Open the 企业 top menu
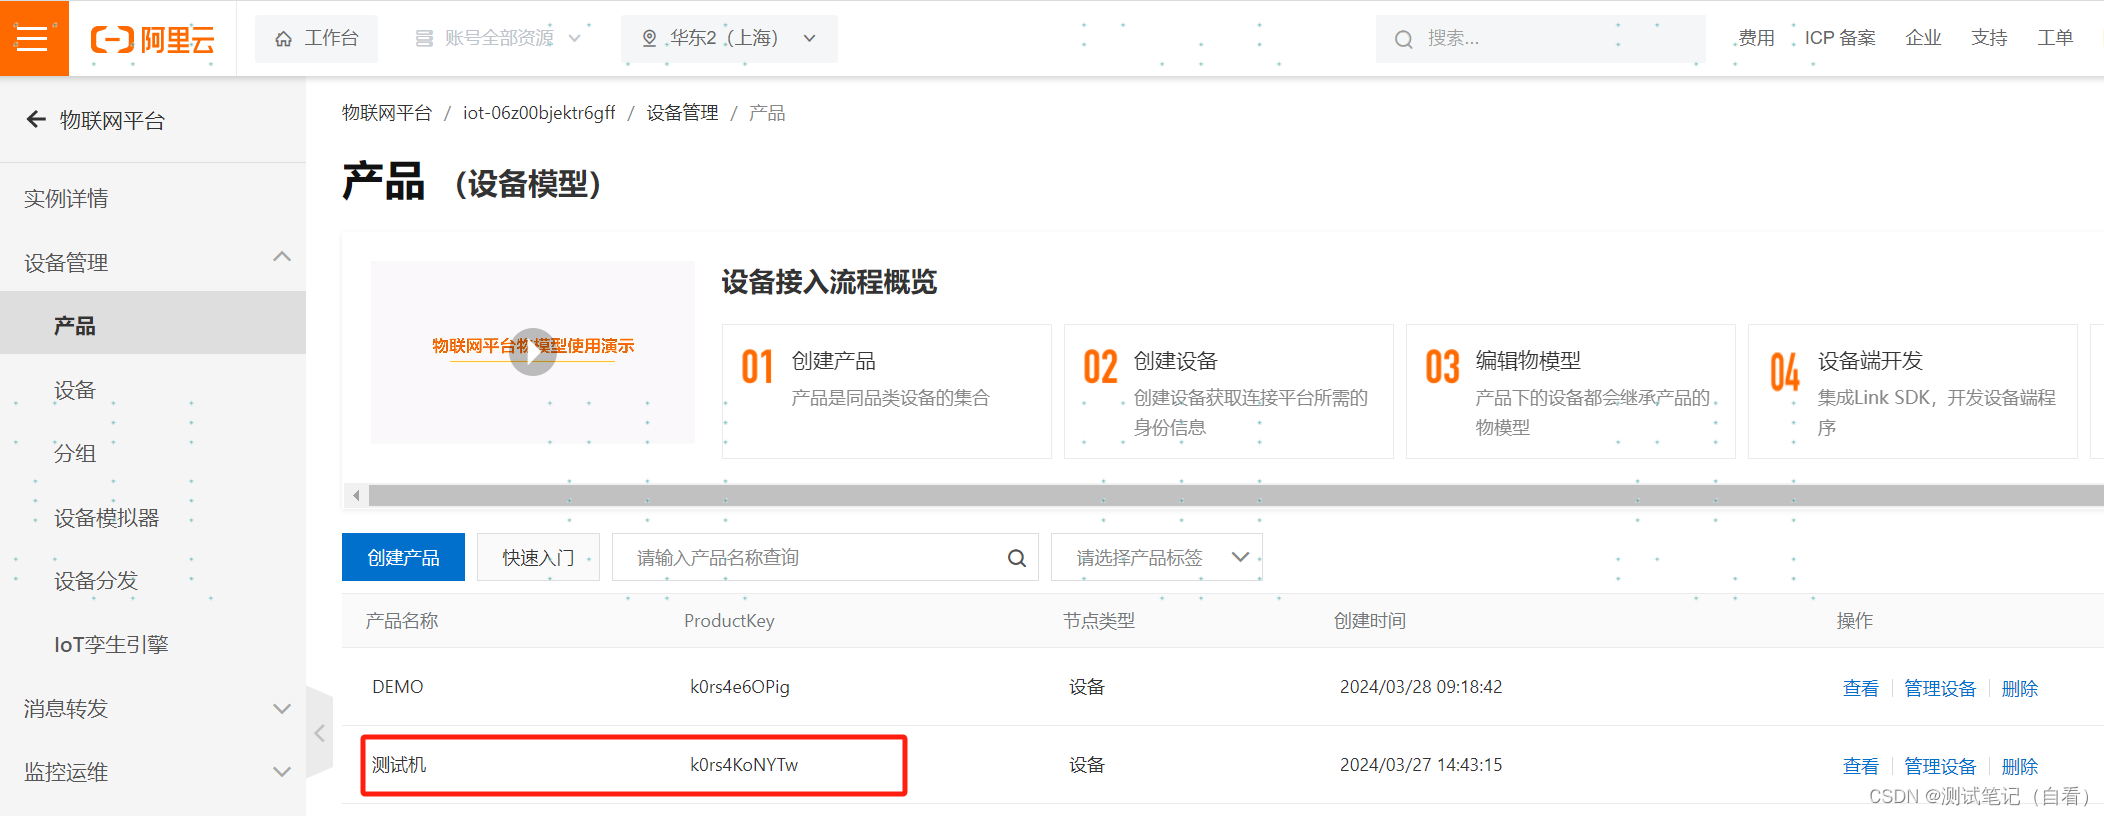 click(x=1923, y=38)
